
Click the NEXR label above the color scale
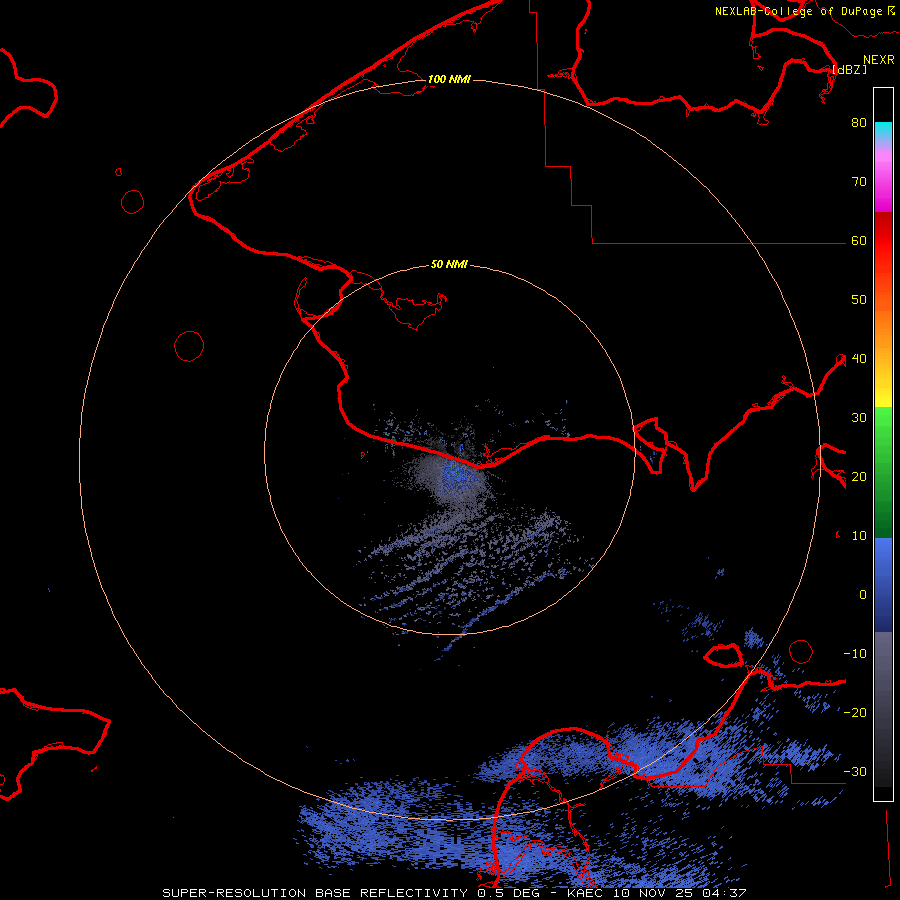click(x=879, y=60)
